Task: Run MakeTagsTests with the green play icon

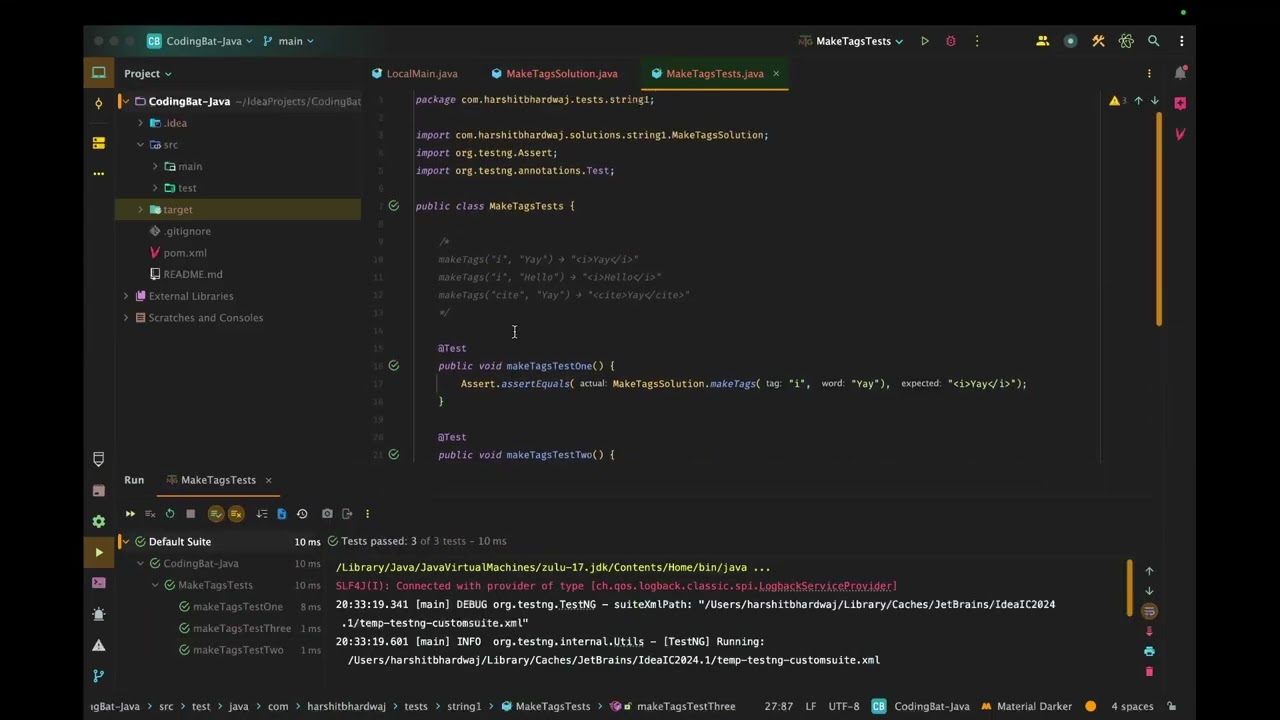Action: pos(925,41)
